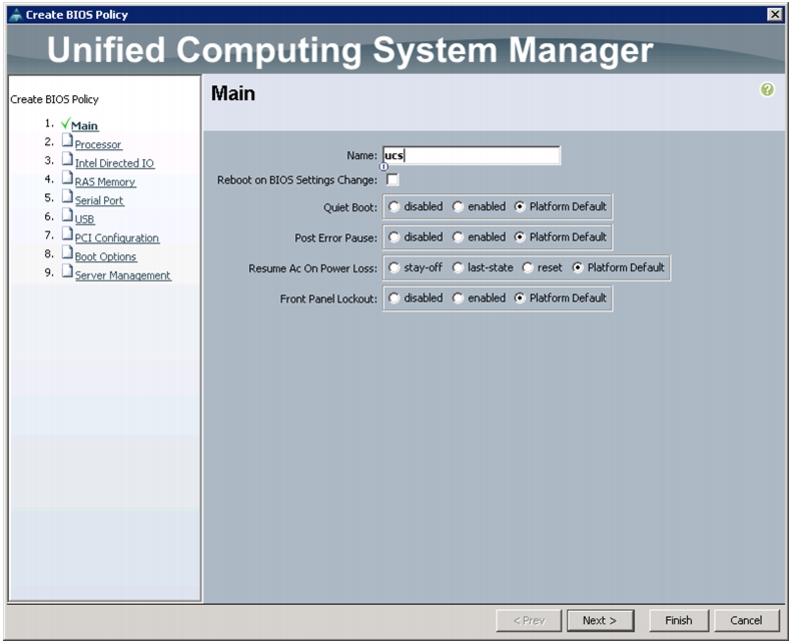
Task: Click the Serial Port page icon
Action: (x=67, y=196)
